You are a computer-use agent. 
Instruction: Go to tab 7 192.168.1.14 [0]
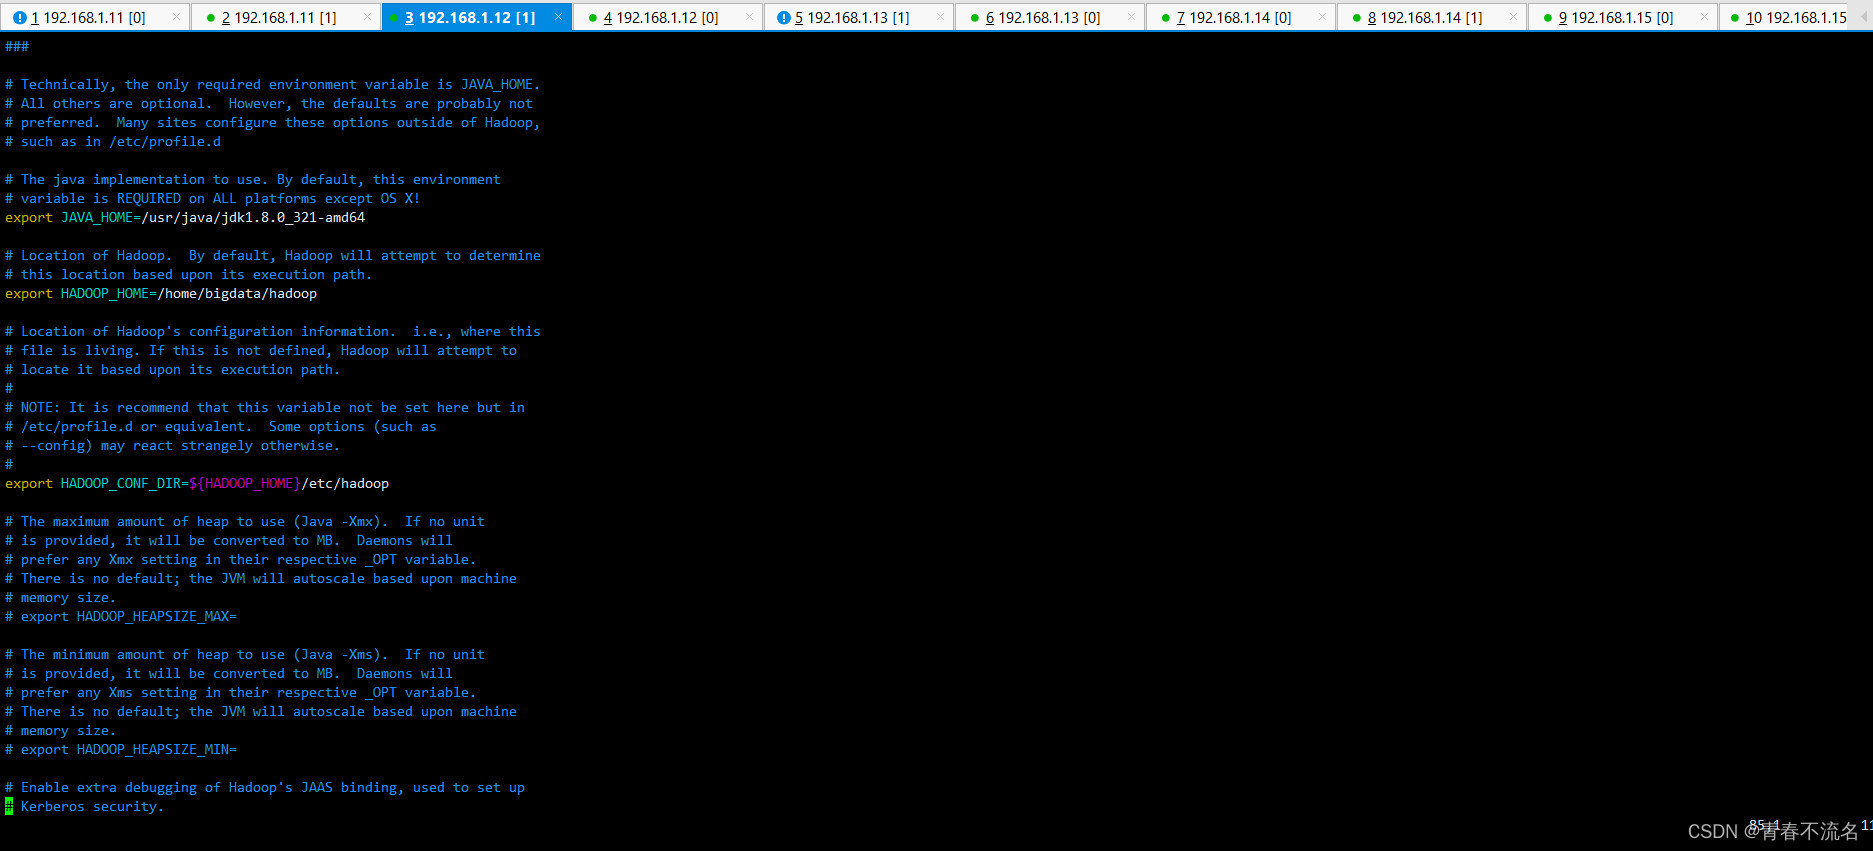click(x=1240, y=17)
